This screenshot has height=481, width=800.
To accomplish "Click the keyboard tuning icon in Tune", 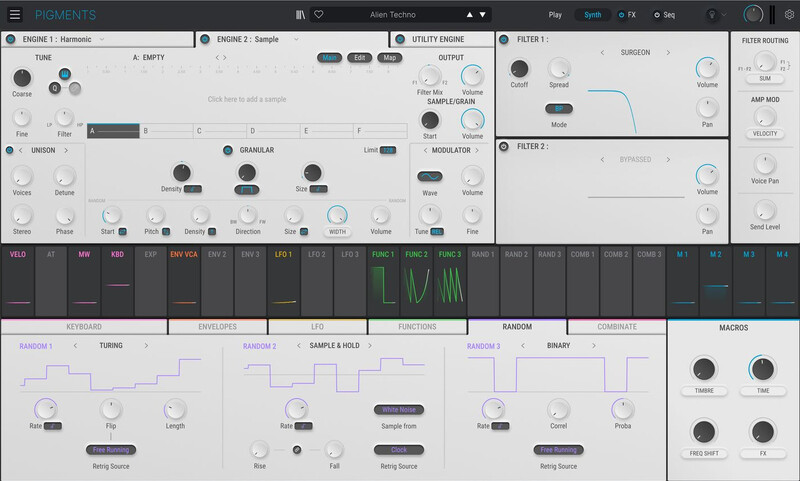I will (x=65, y=74).
